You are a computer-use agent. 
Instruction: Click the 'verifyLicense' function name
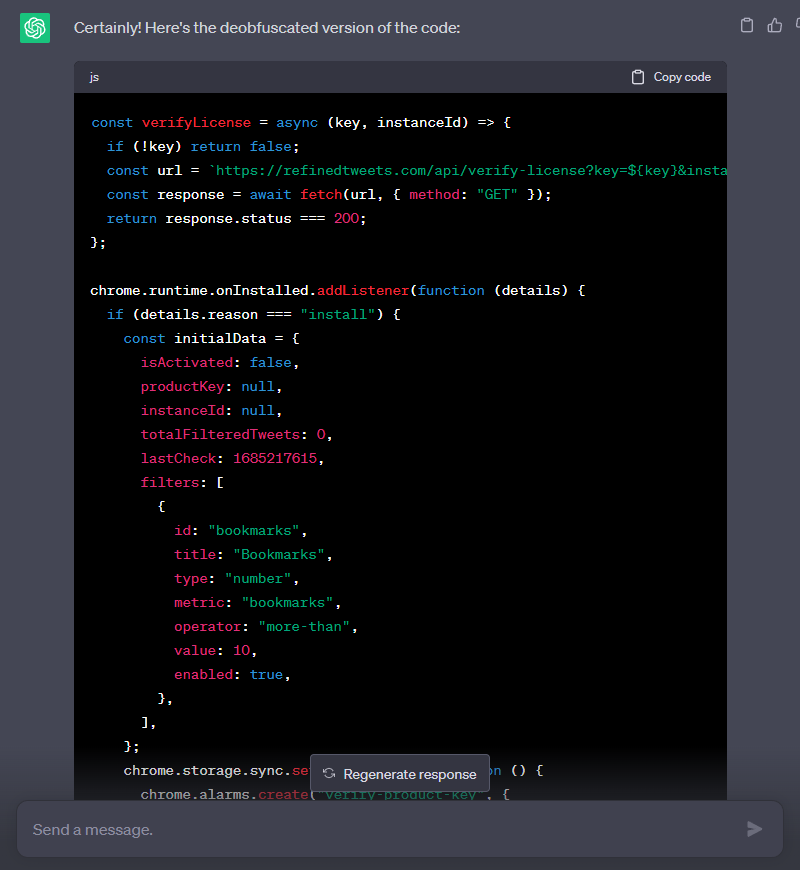point(196,123)
